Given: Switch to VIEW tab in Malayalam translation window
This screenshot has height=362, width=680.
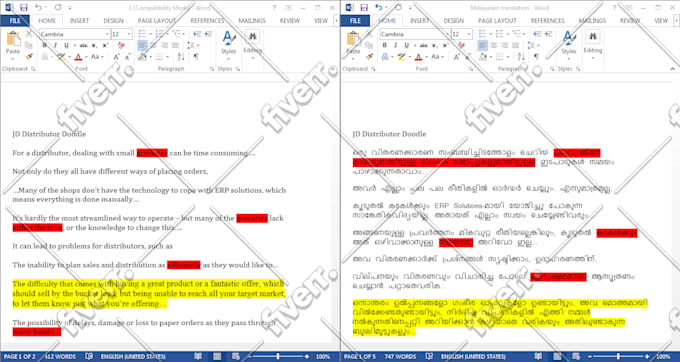Looking at the screenshot, I should click(x=661, y=21).
